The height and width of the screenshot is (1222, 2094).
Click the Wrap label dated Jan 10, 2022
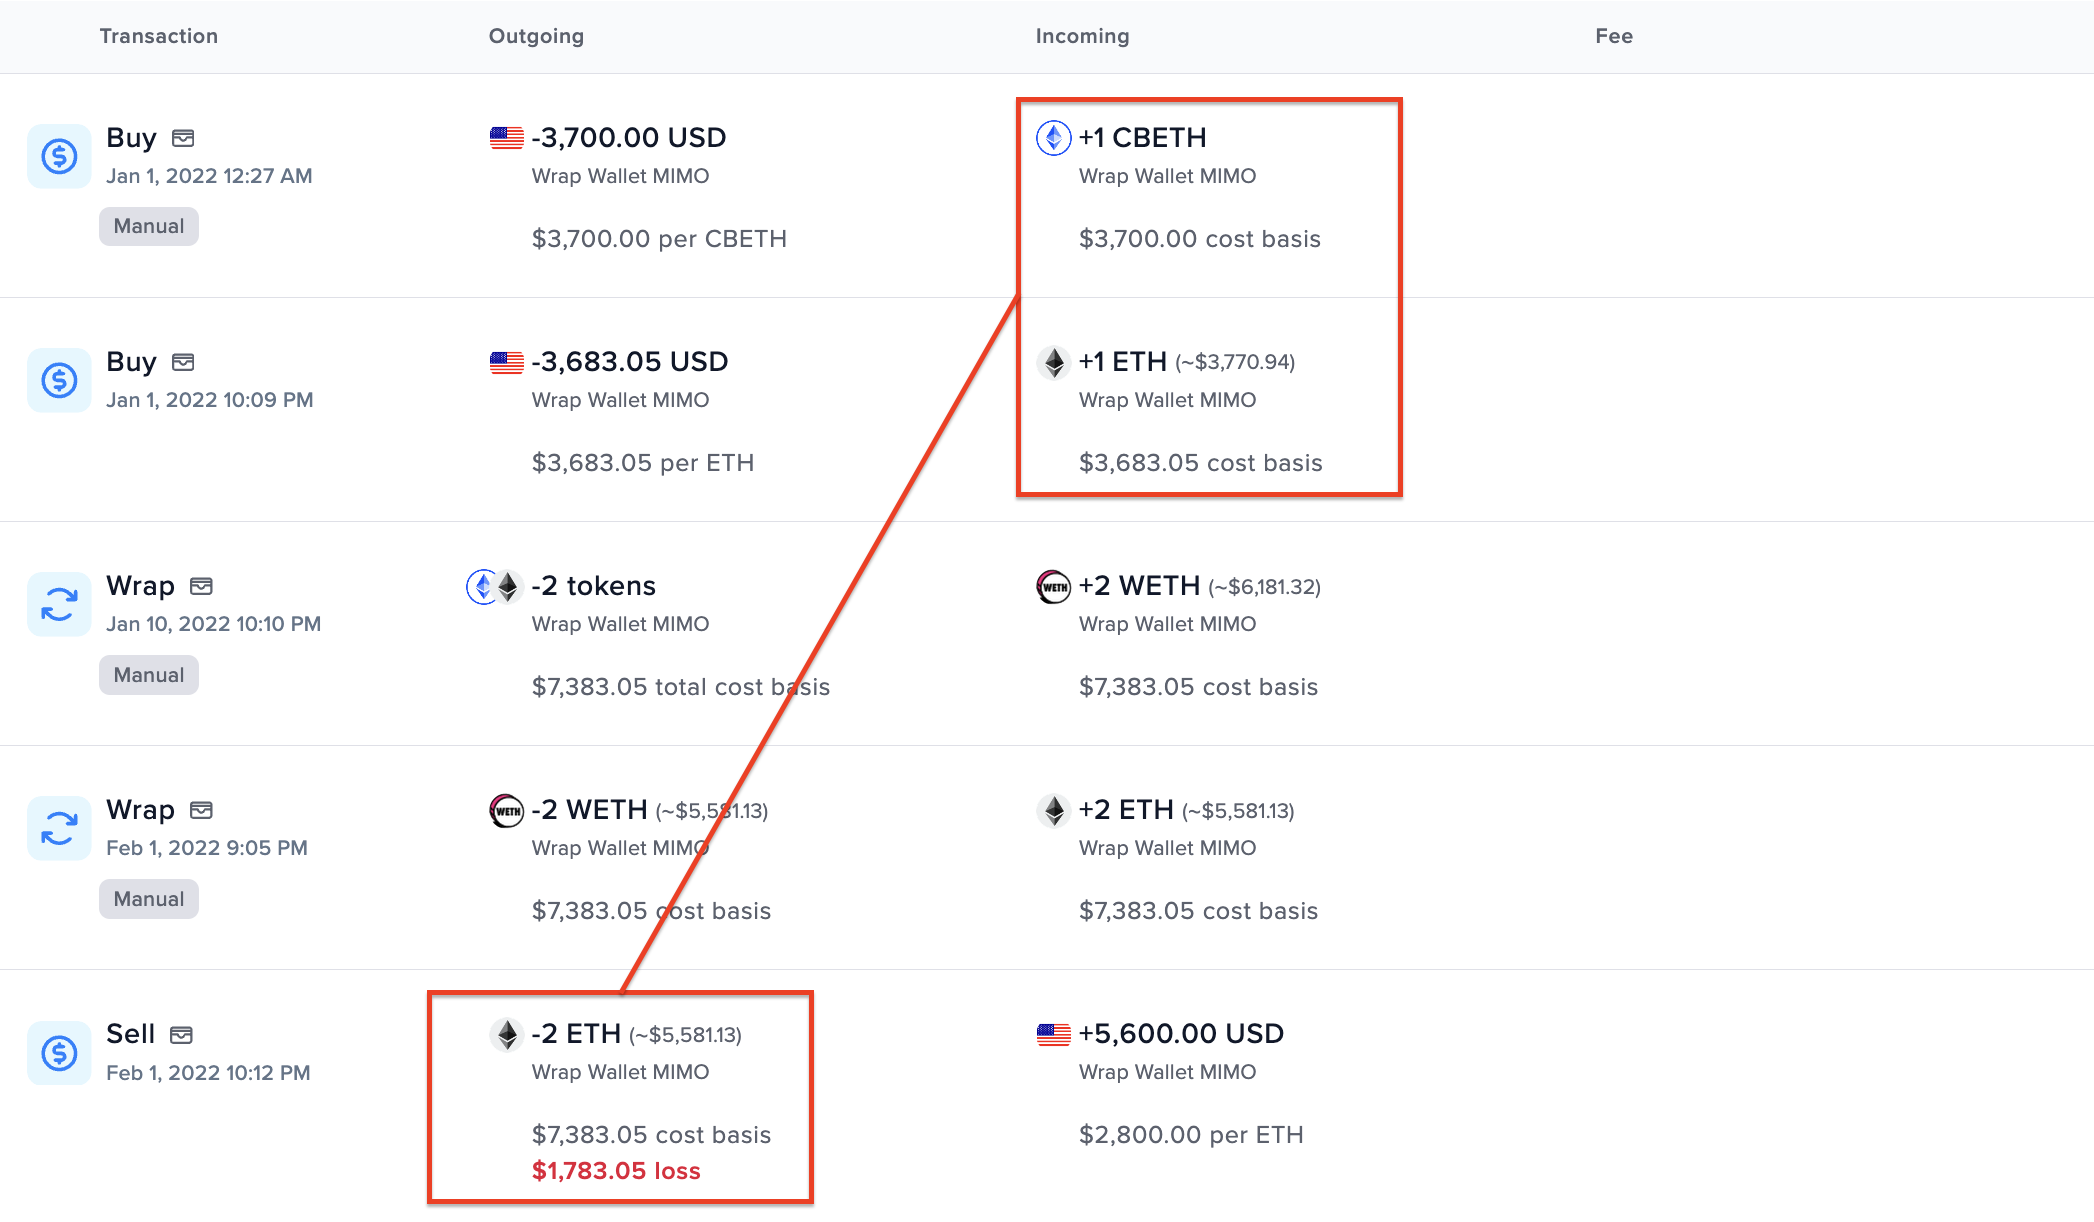click(140, 586)
